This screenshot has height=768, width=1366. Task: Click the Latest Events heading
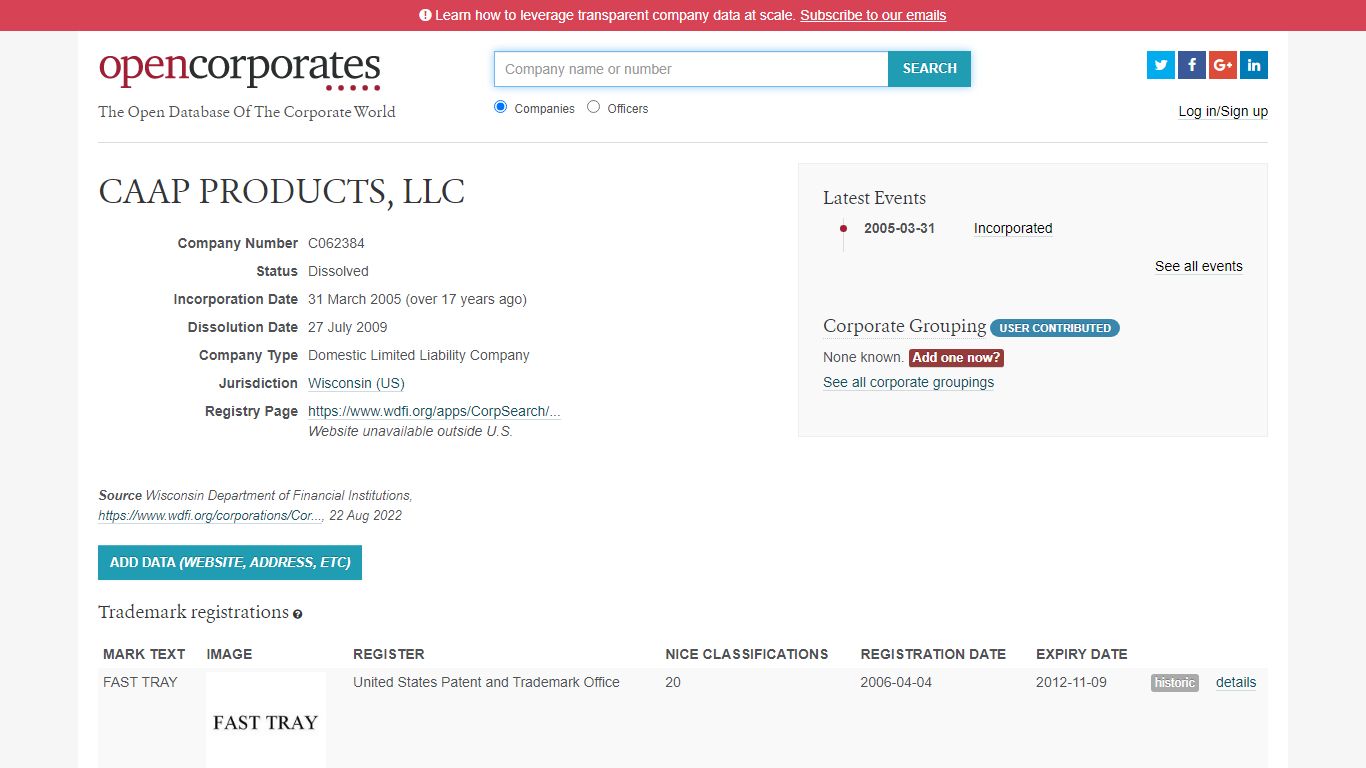click(874, 198)
